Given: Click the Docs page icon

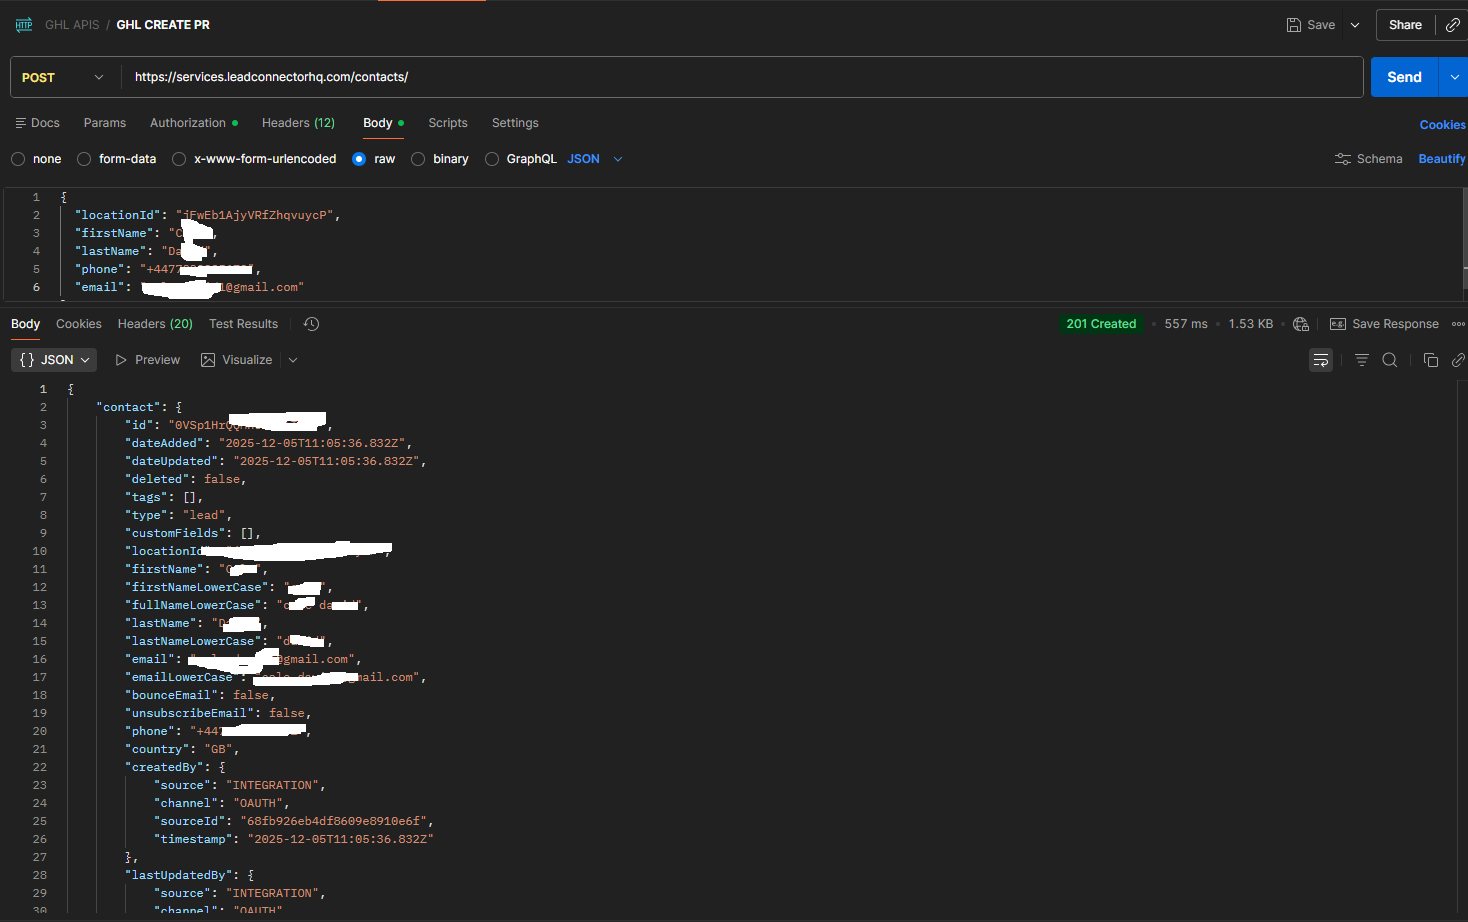Looking at the screenshot, I should point(20,123).
